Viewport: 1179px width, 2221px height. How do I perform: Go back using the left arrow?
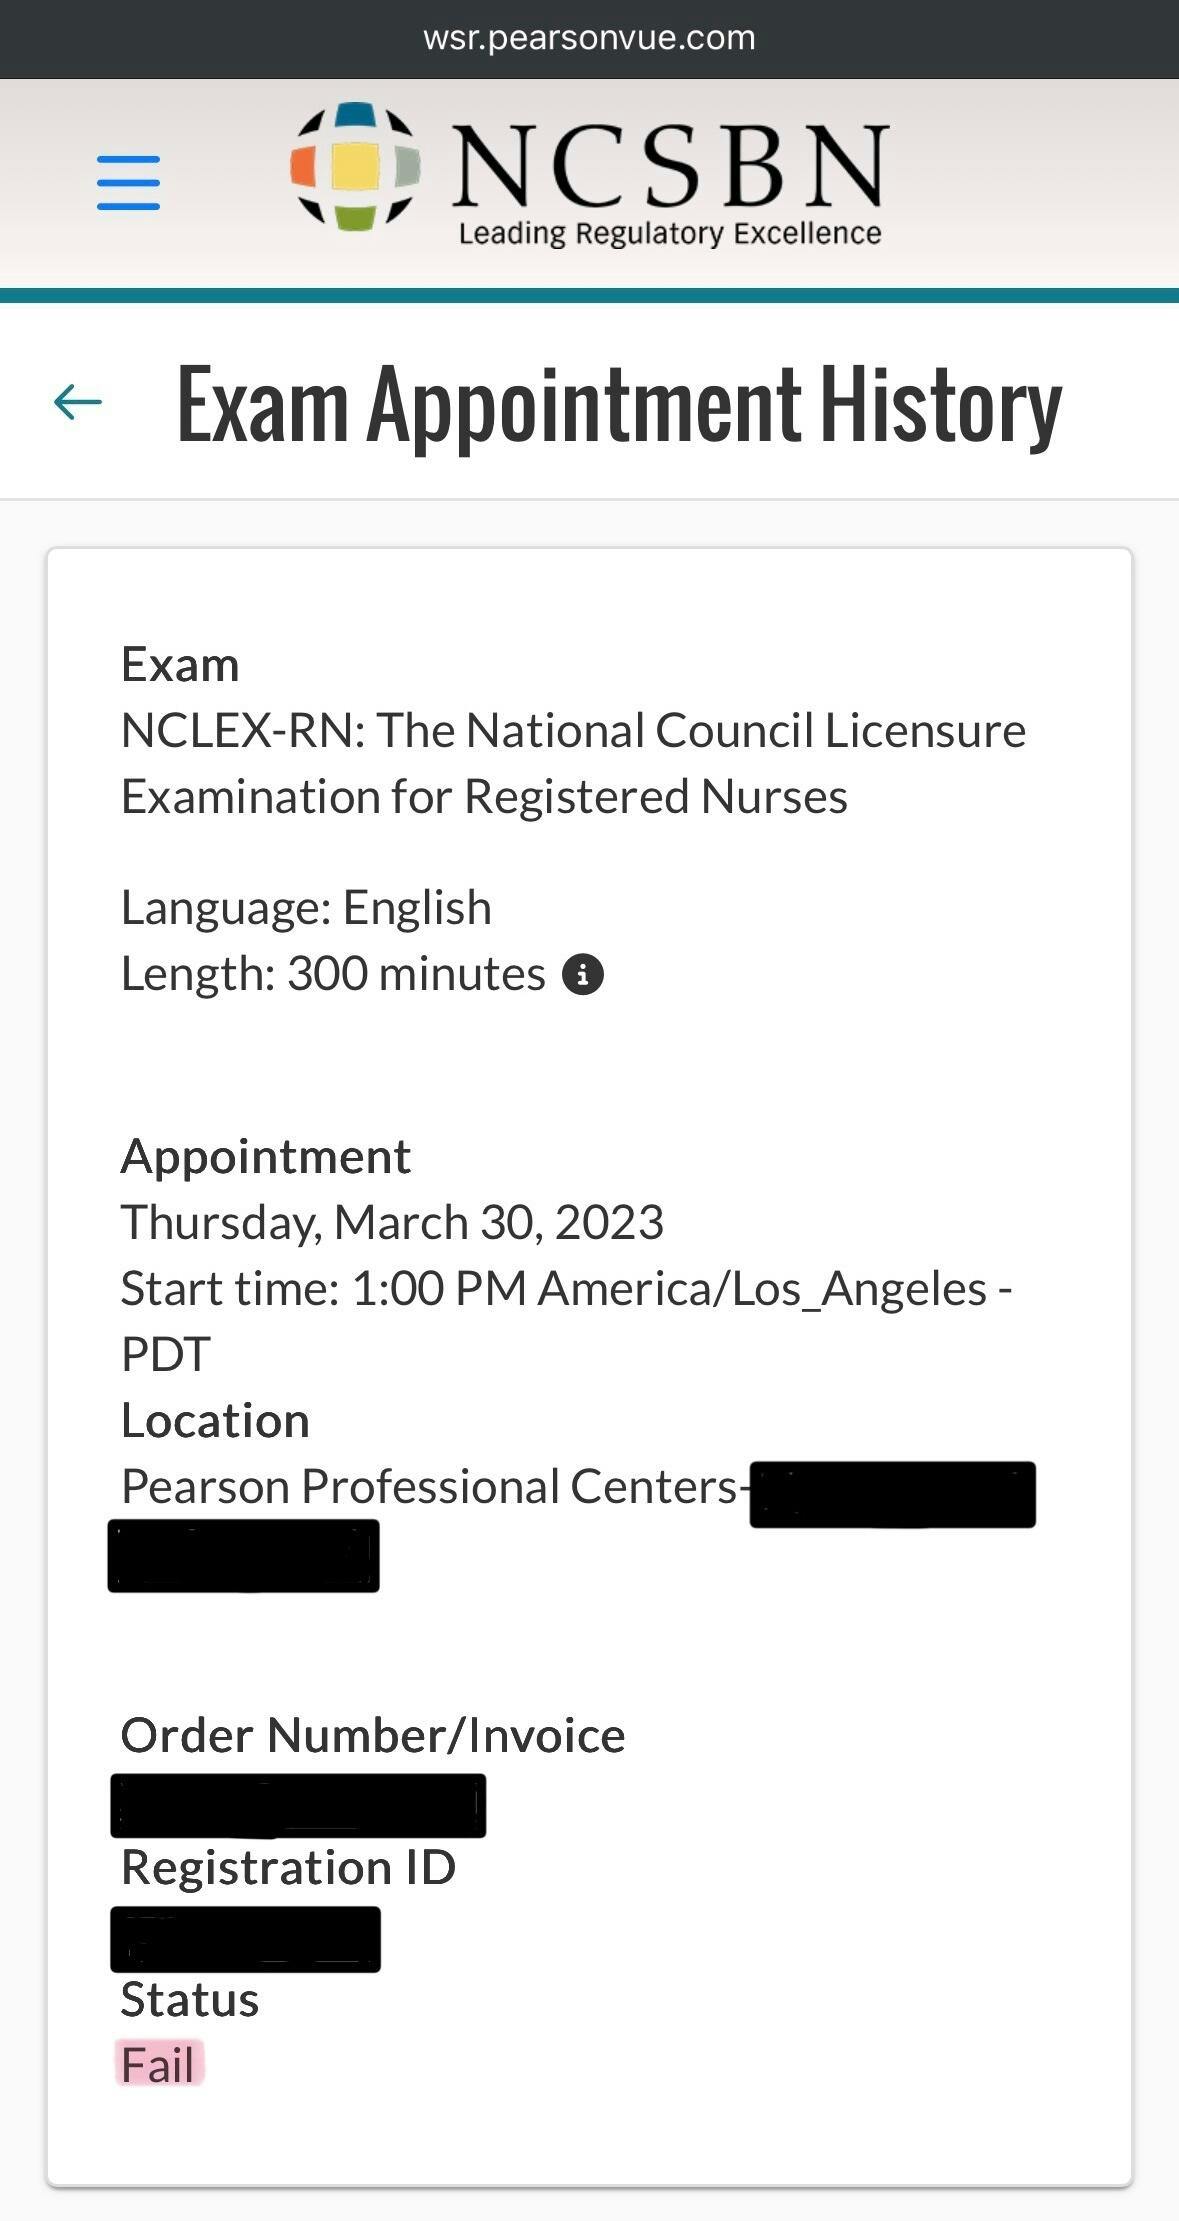tap(78, 402)
